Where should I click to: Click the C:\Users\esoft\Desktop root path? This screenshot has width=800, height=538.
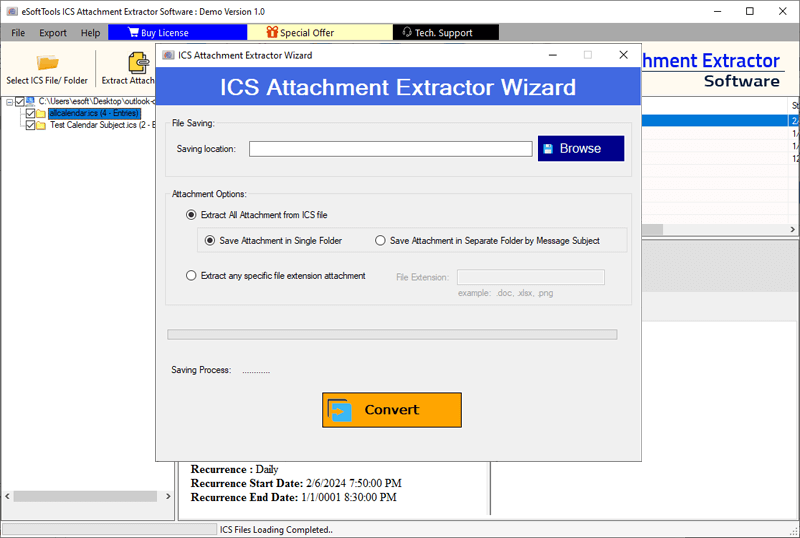(x=96, y=101)
